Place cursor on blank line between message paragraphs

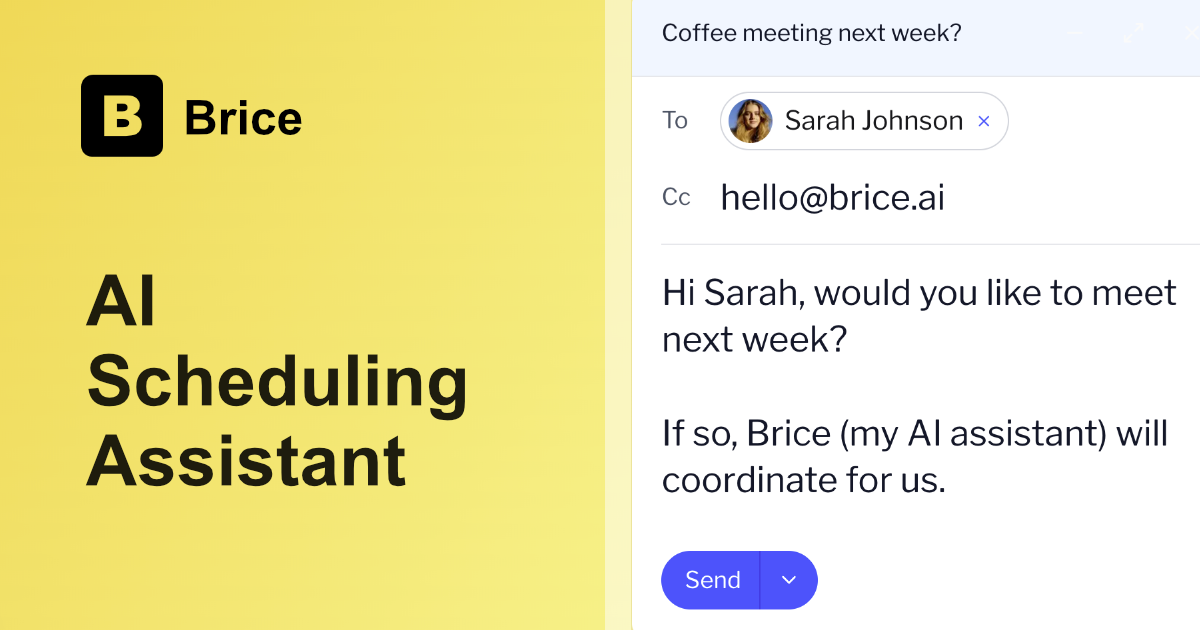pyautogui.click(x=900, y=388)
